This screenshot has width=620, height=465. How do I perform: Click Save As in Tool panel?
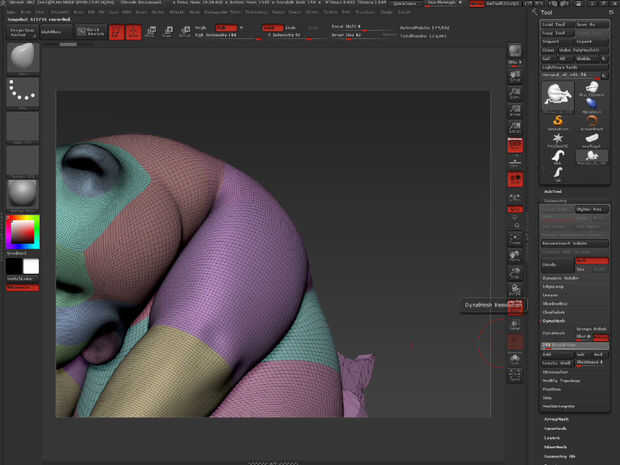(592, 25)
